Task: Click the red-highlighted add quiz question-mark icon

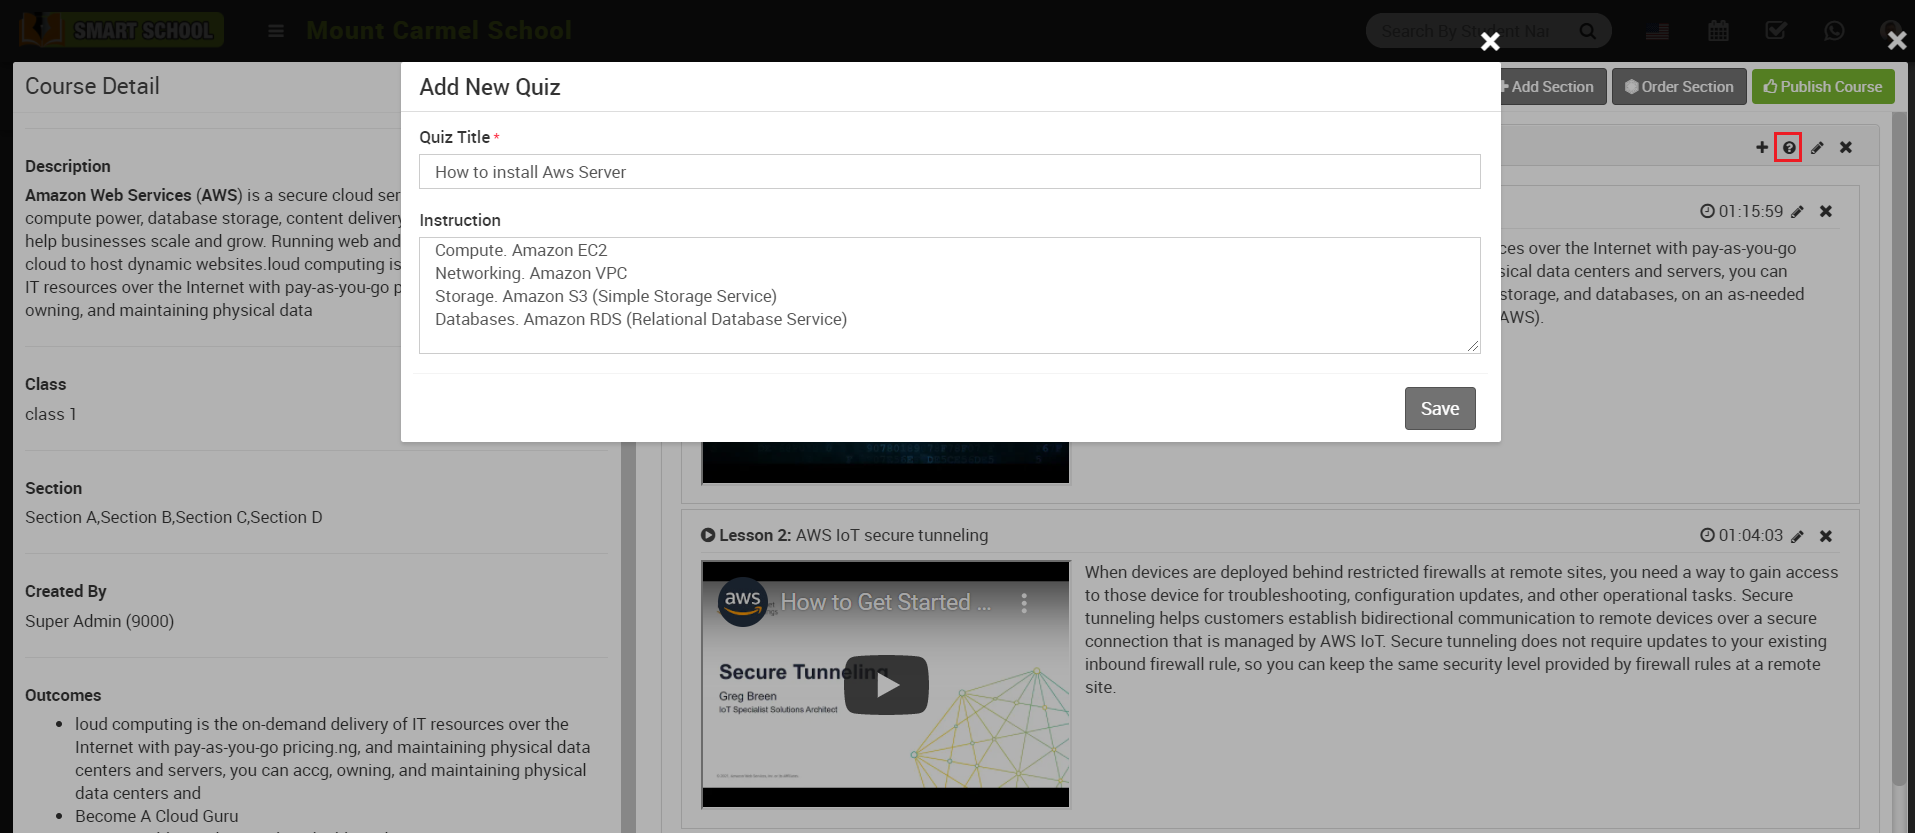Action: click(x=1788, y=148)
